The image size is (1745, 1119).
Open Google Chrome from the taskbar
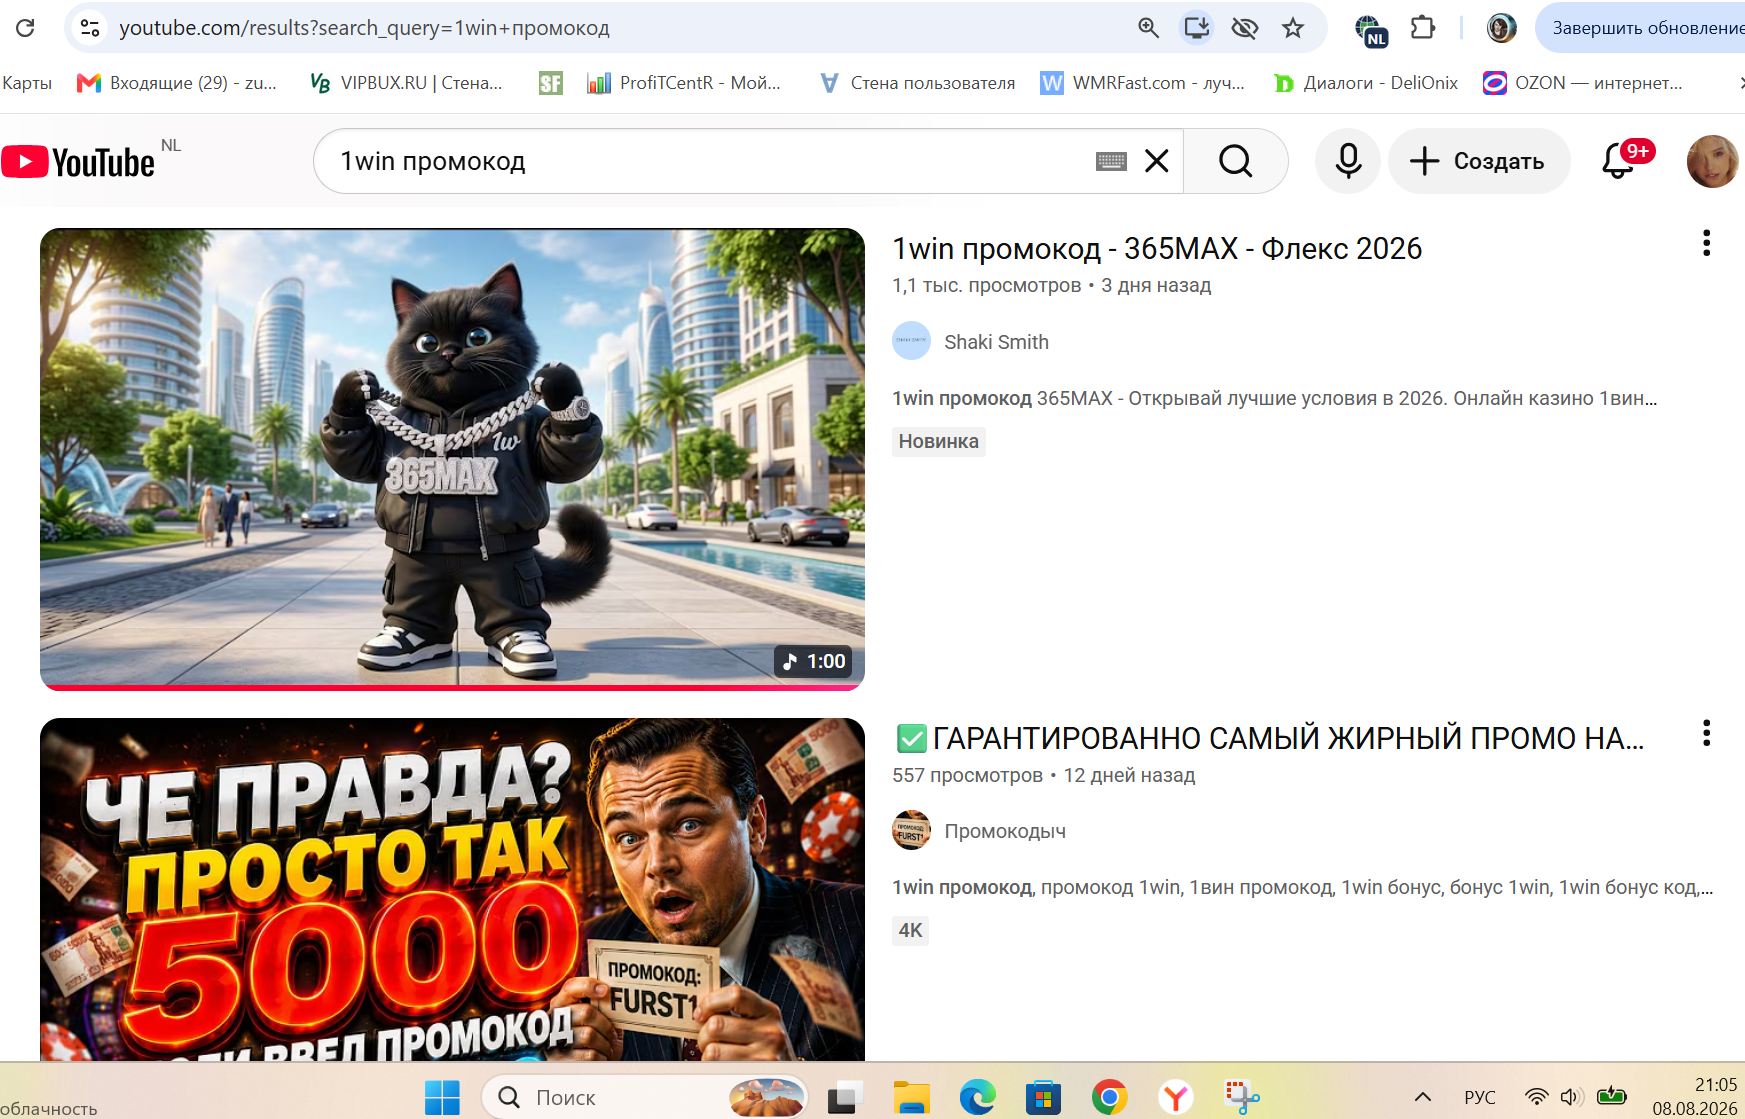coord(1109,1097)
